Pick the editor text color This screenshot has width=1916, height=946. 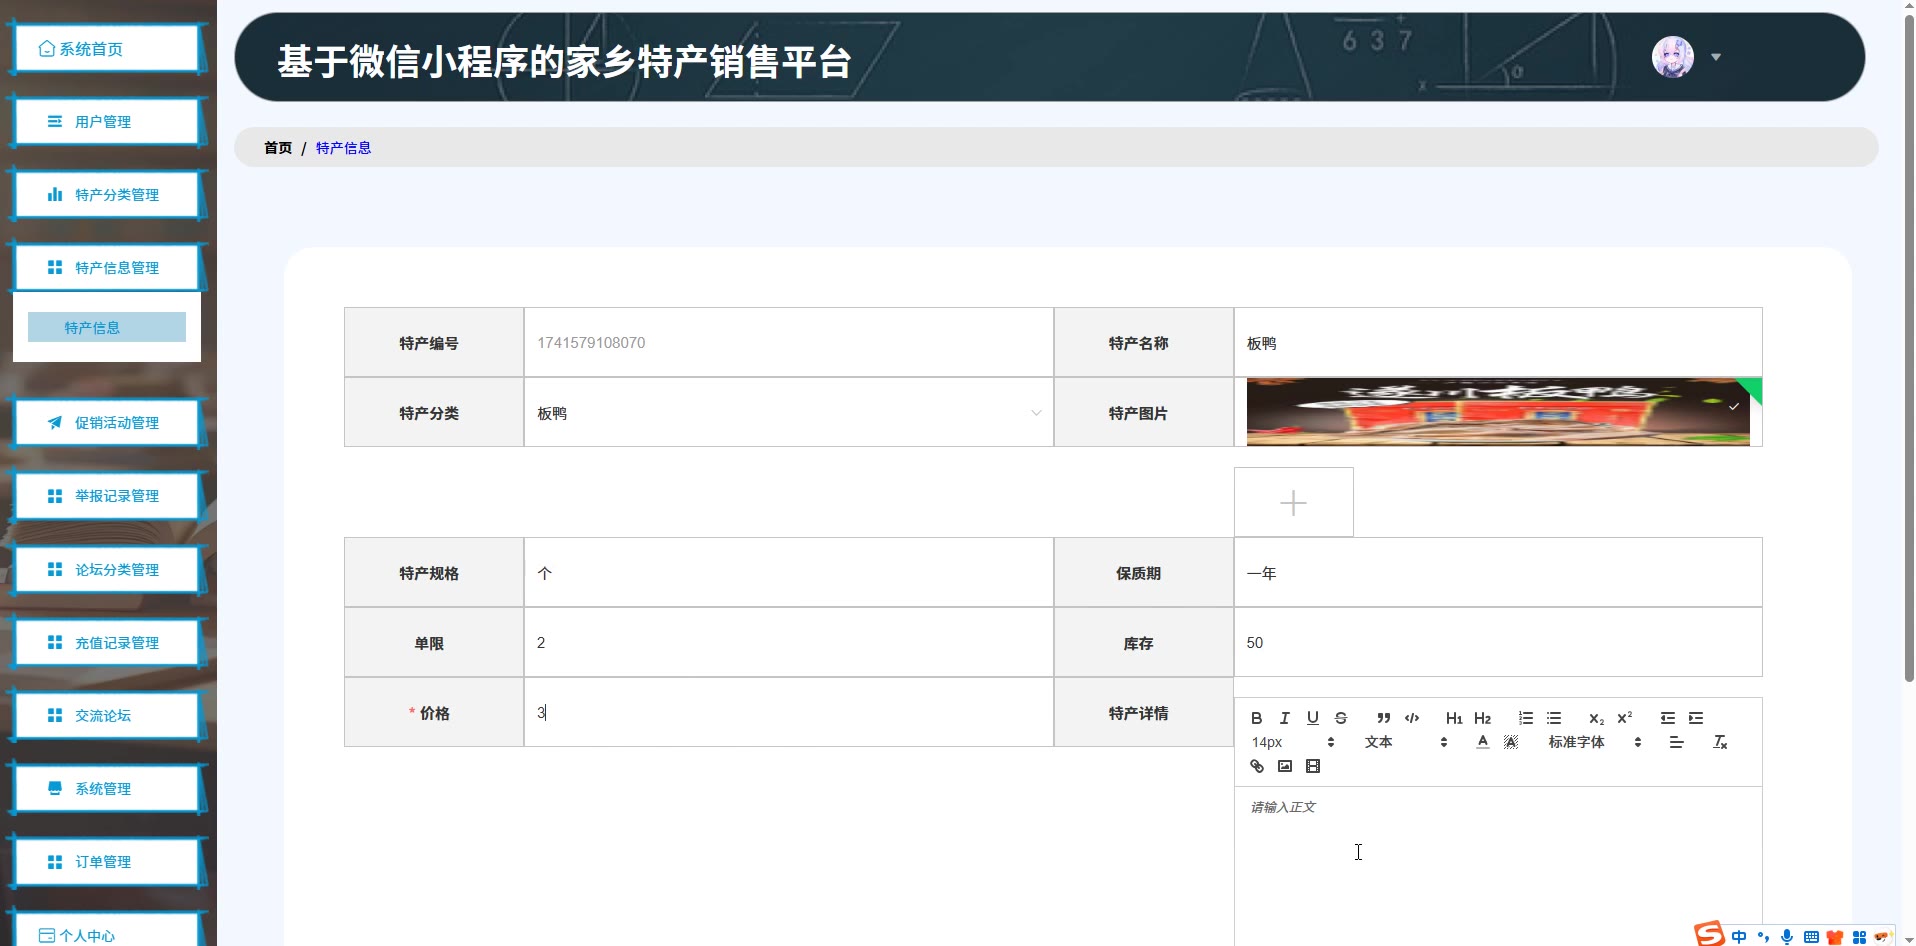[1483, 742]
